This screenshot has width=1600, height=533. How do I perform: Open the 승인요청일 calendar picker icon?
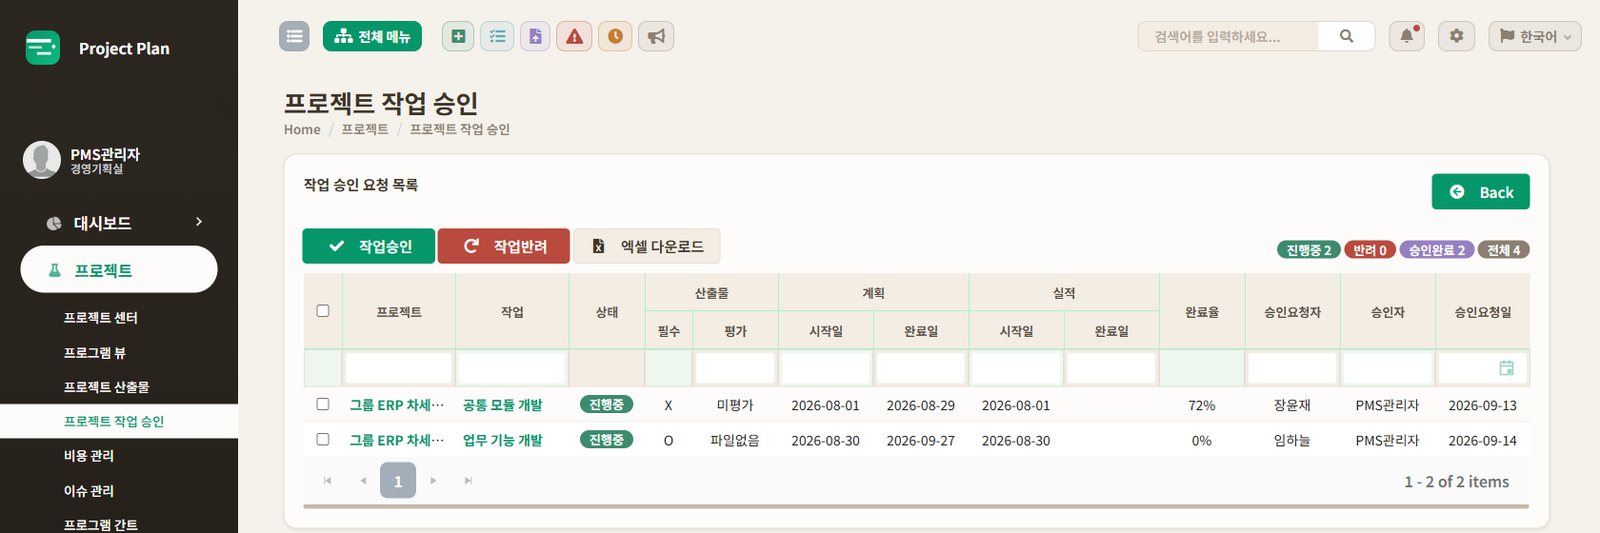pos(1506,368)
